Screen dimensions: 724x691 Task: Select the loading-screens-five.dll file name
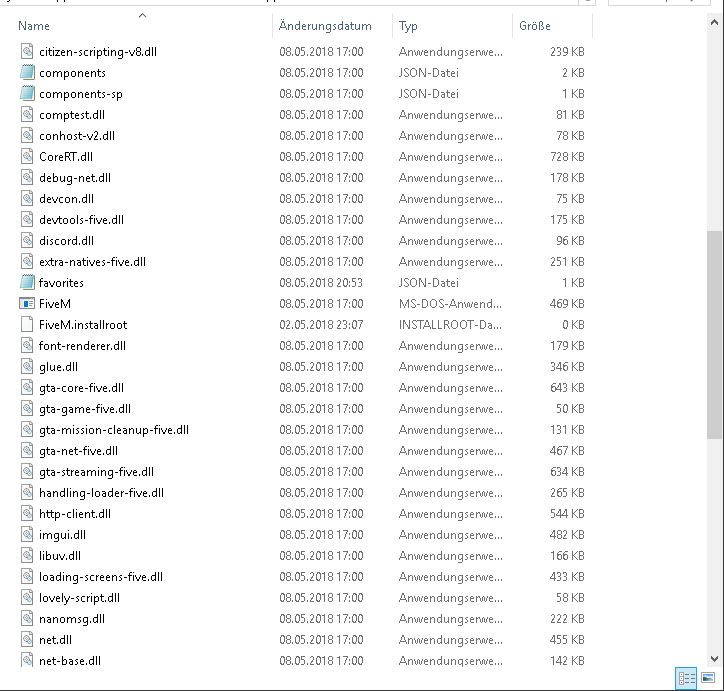(101, 577)
